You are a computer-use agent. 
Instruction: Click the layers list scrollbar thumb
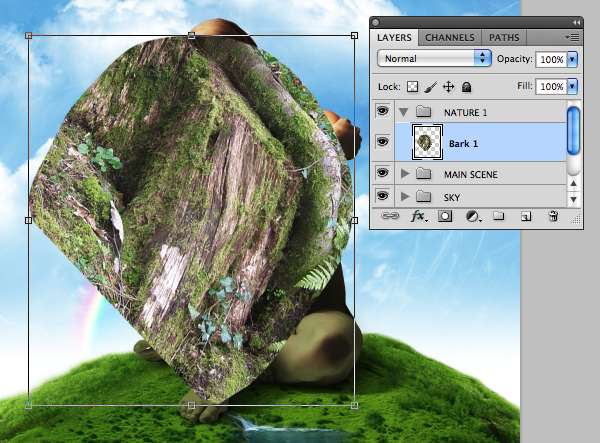[x=573, y=131]
